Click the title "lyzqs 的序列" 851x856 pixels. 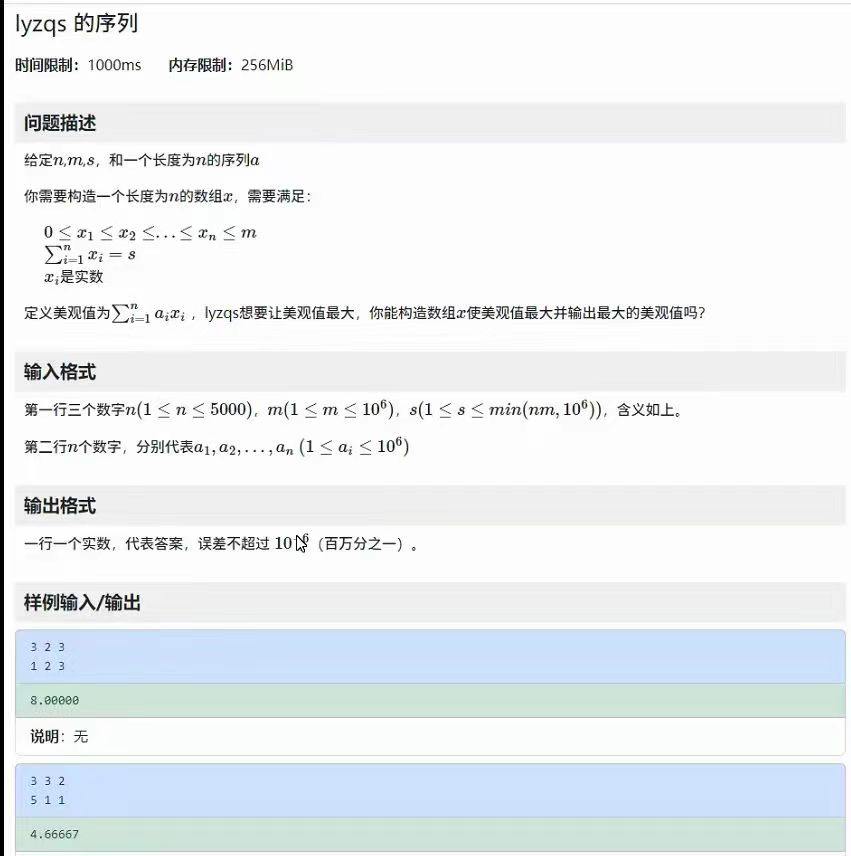(76, 24)
